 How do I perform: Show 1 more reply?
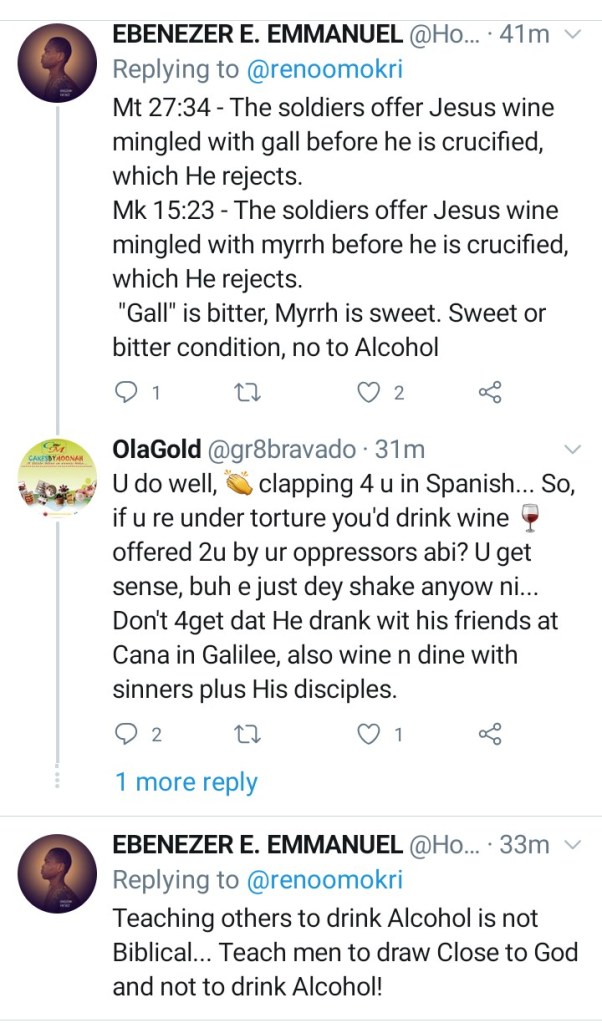[x=186, y=782]
